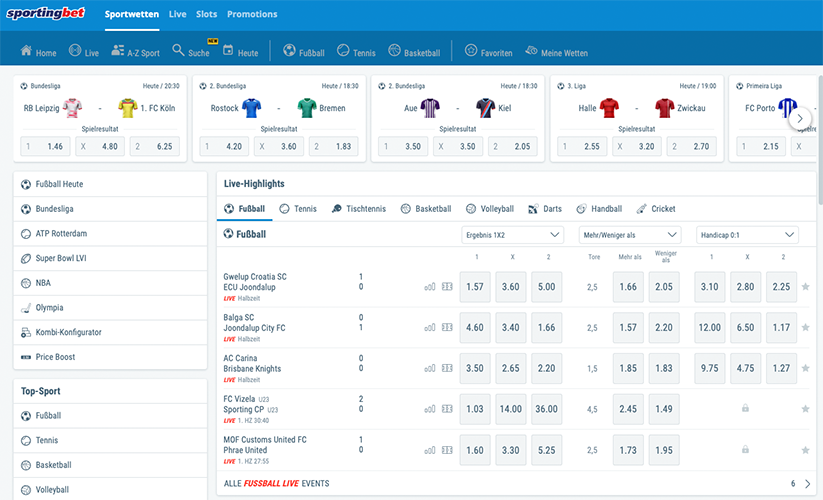Go to Home in the navigation bar
823x500 pixels.
pos(38,51)
